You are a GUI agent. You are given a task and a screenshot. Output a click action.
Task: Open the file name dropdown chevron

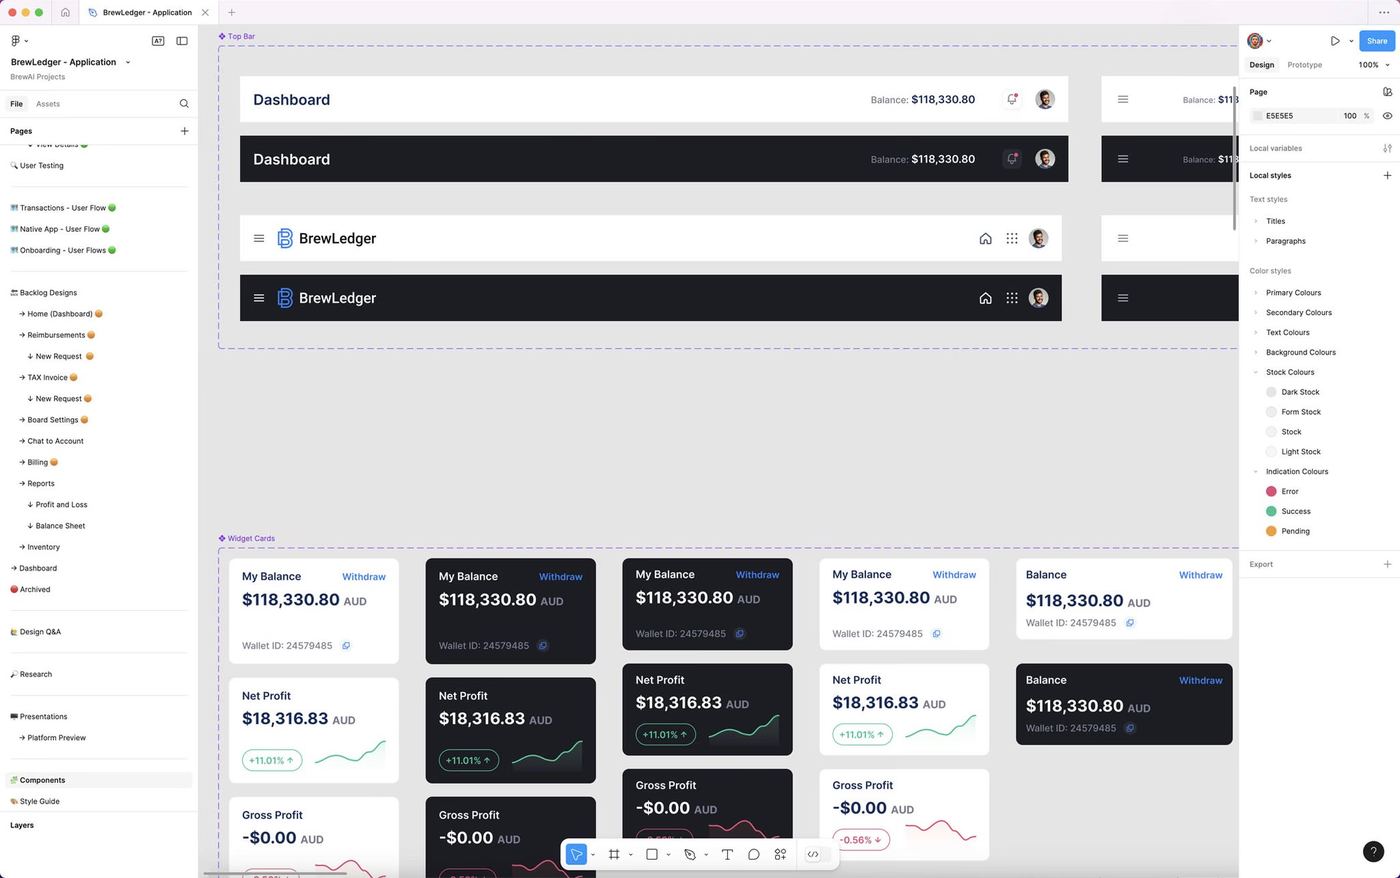tap(128, 62)
